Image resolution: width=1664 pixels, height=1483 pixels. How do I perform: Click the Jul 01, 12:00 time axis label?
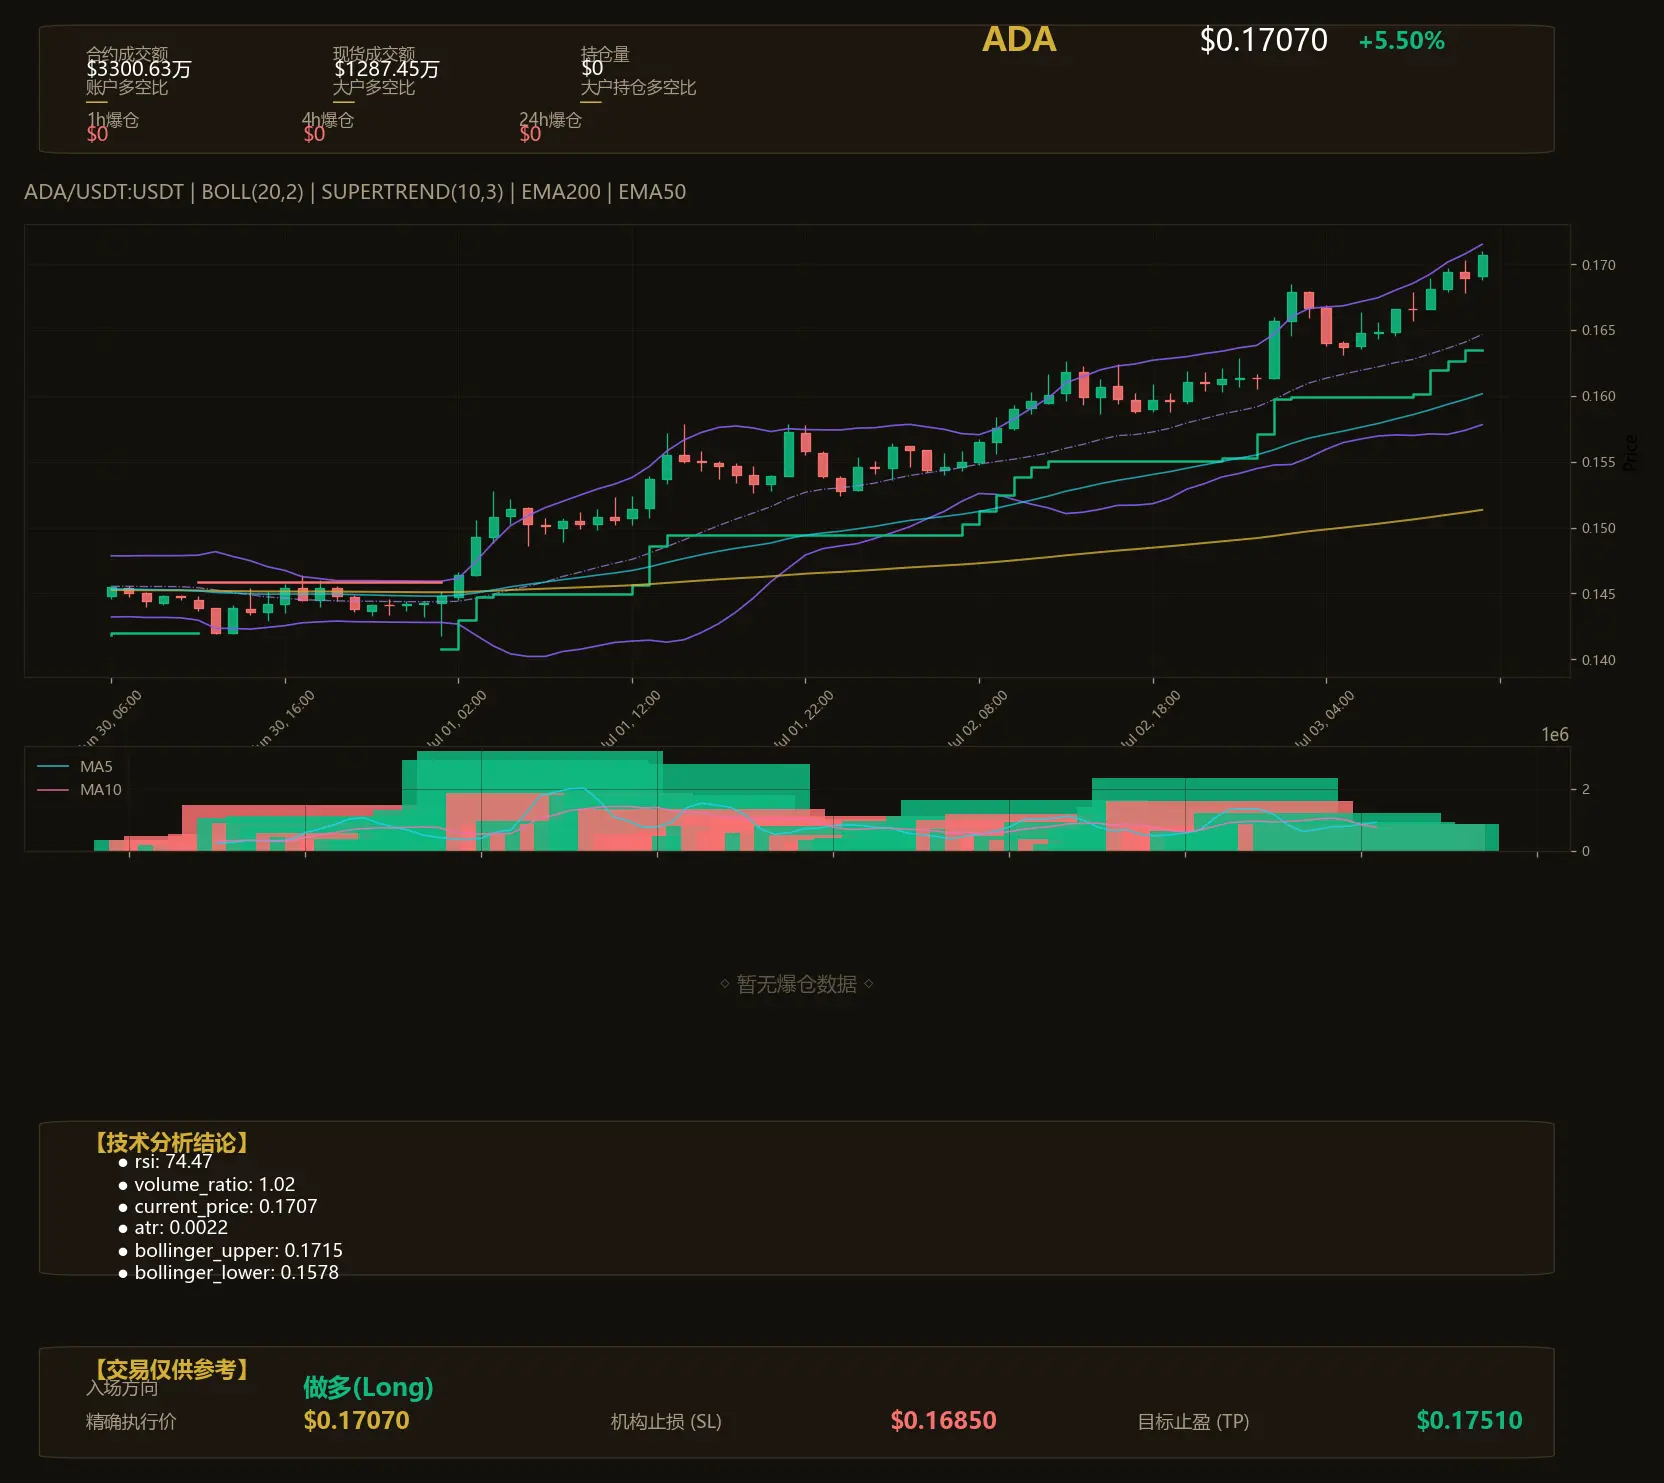pyautogui.click(x=630, y=719)
